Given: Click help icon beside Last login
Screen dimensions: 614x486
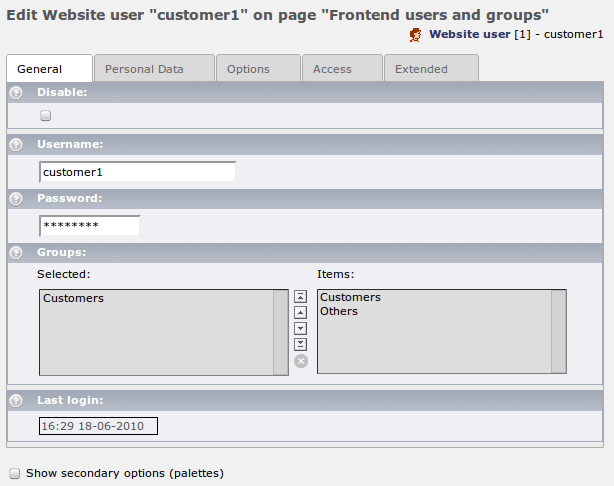Looking at the screenshot, I should pyautogui.click(x=16, y=401).
